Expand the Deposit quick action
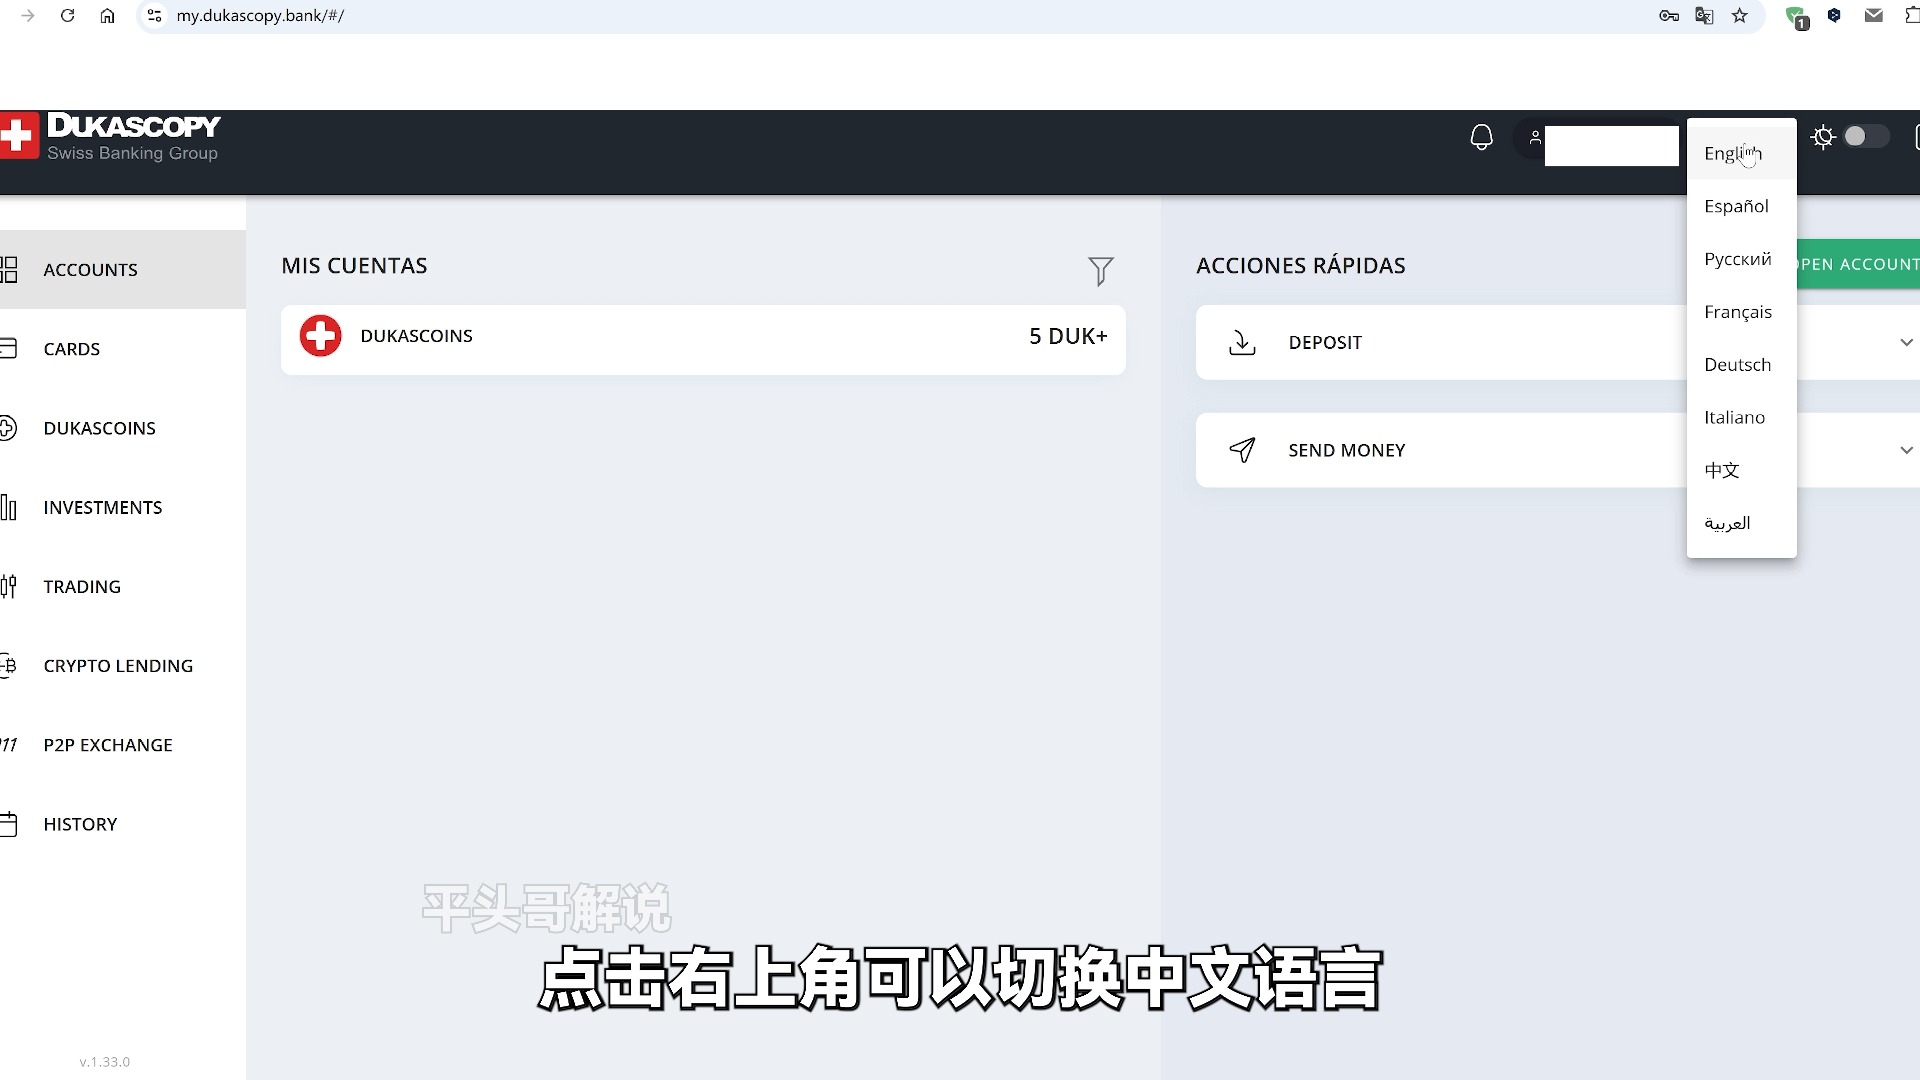Image resolution: width=1920 pixels, height=1080 pixels. point(1906,343)
